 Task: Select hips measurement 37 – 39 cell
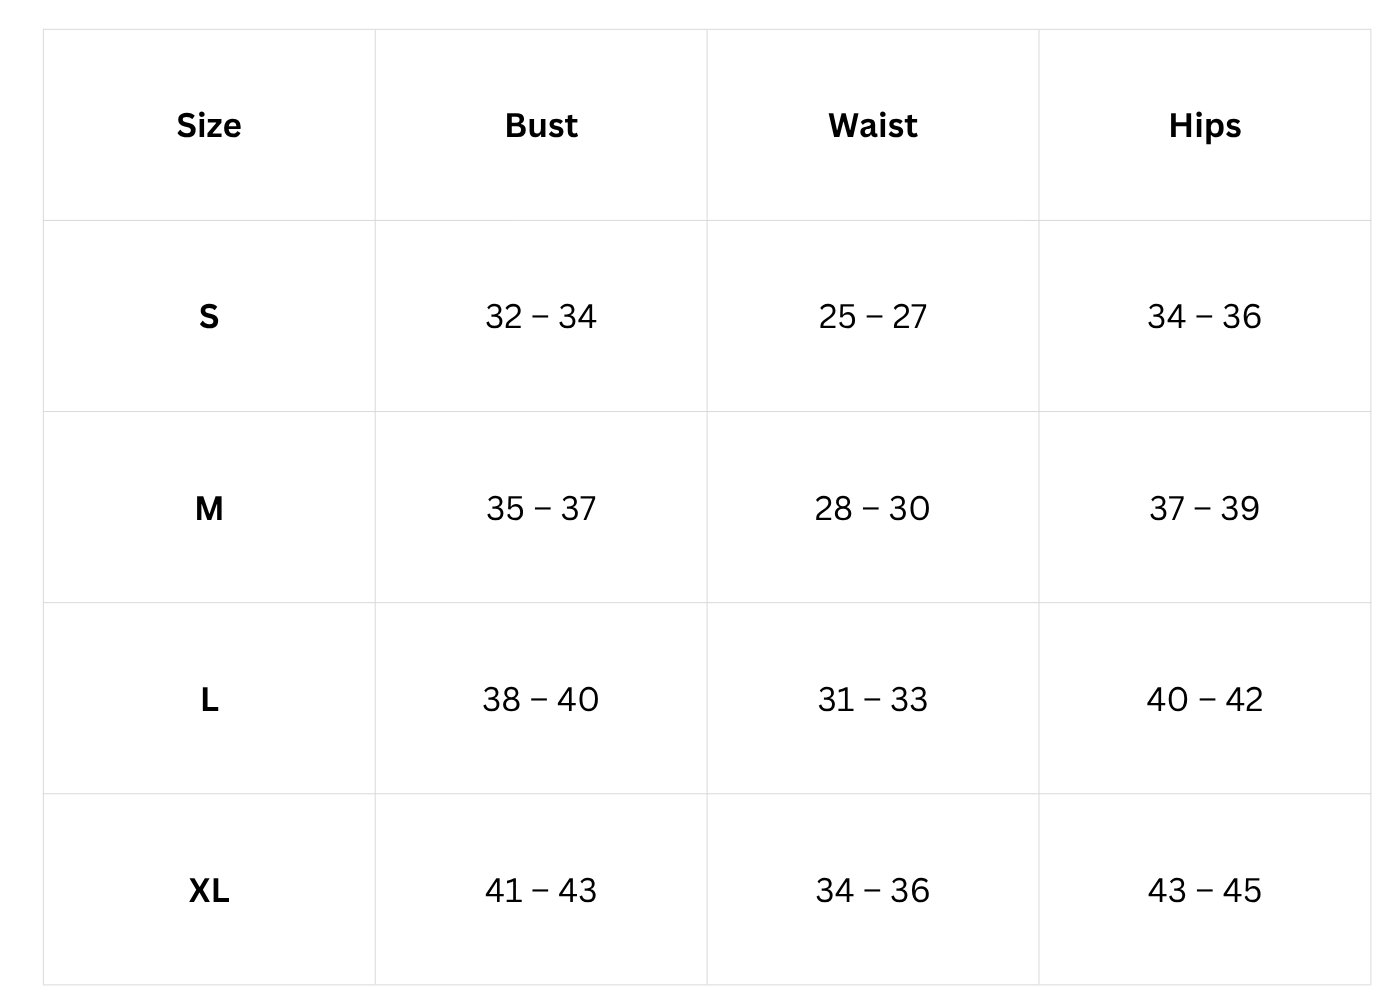point(1205,508)
